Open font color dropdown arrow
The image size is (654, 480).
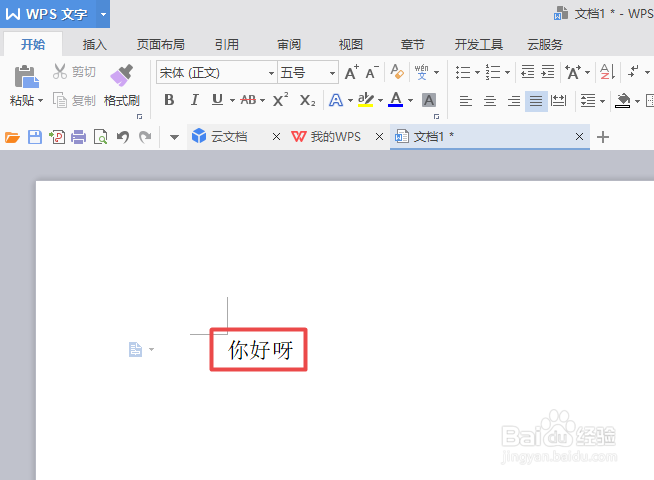tap(410, 101)
